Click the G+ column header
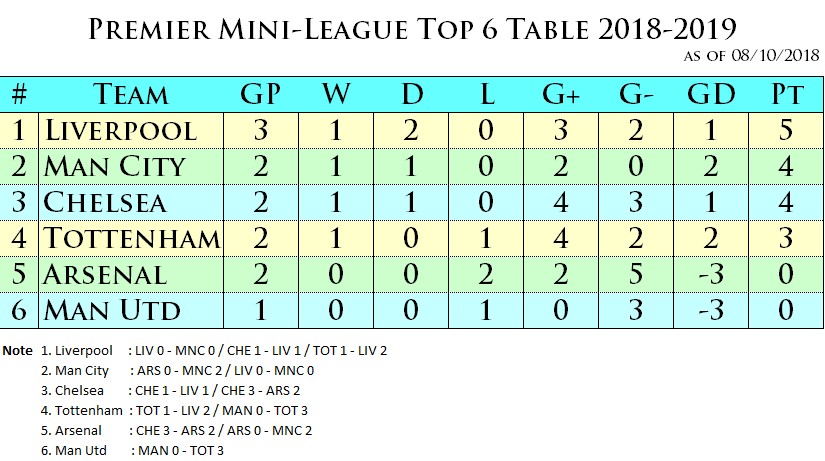 tap(562, 95)
